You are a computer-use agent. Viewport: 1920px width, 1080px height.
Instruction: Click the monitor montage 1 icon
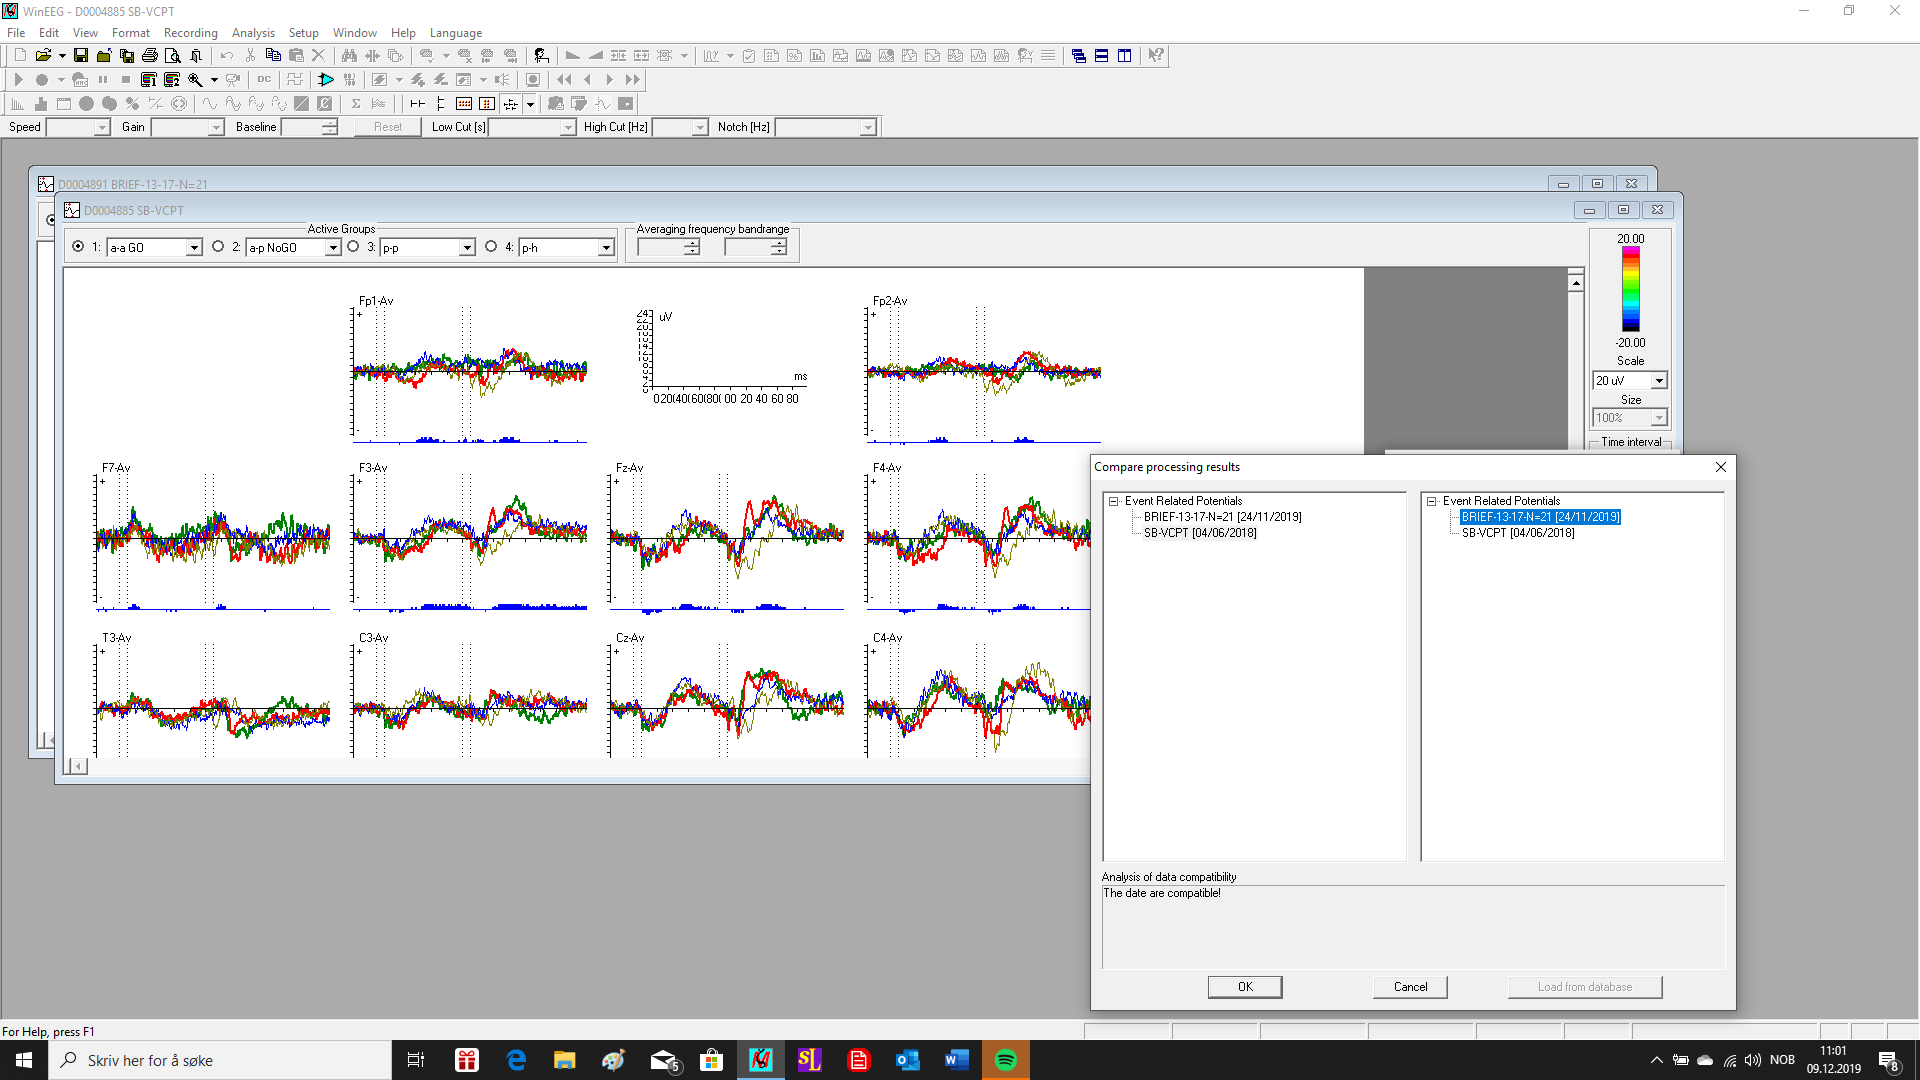coord(149,80)
